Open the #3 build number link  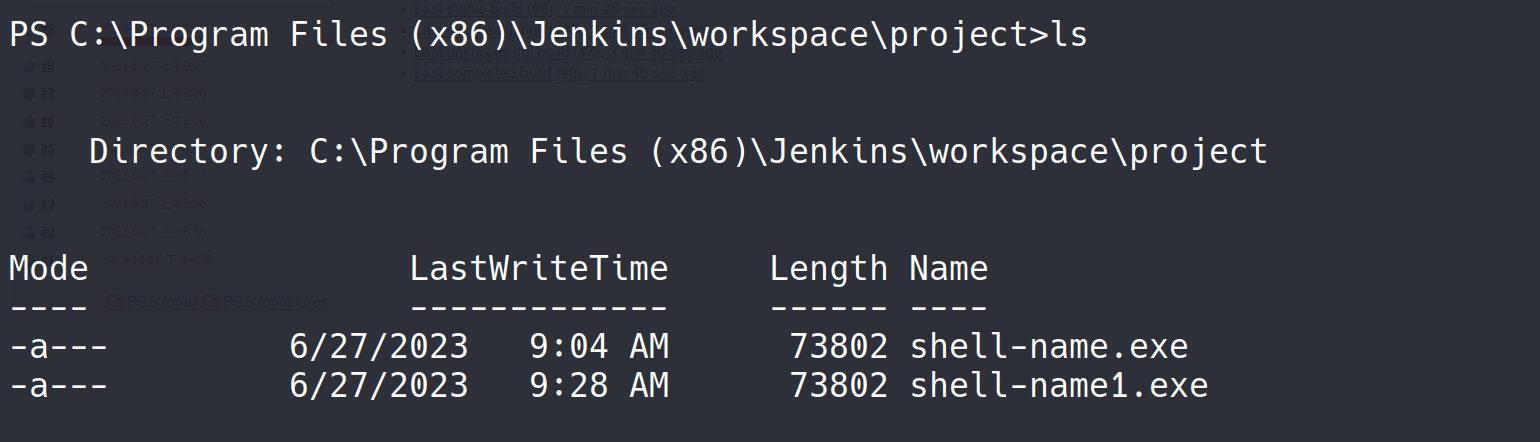point(47,205)
